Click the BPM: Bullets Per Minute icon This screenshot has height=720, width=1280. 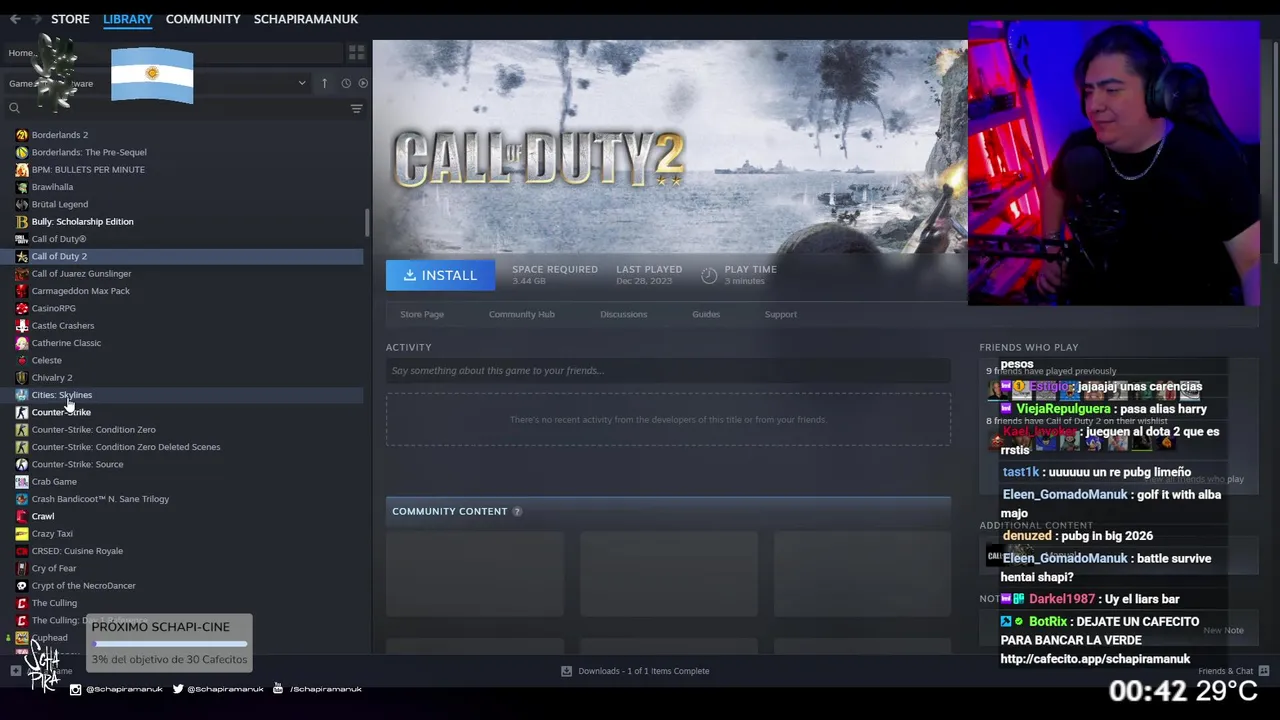22,170
